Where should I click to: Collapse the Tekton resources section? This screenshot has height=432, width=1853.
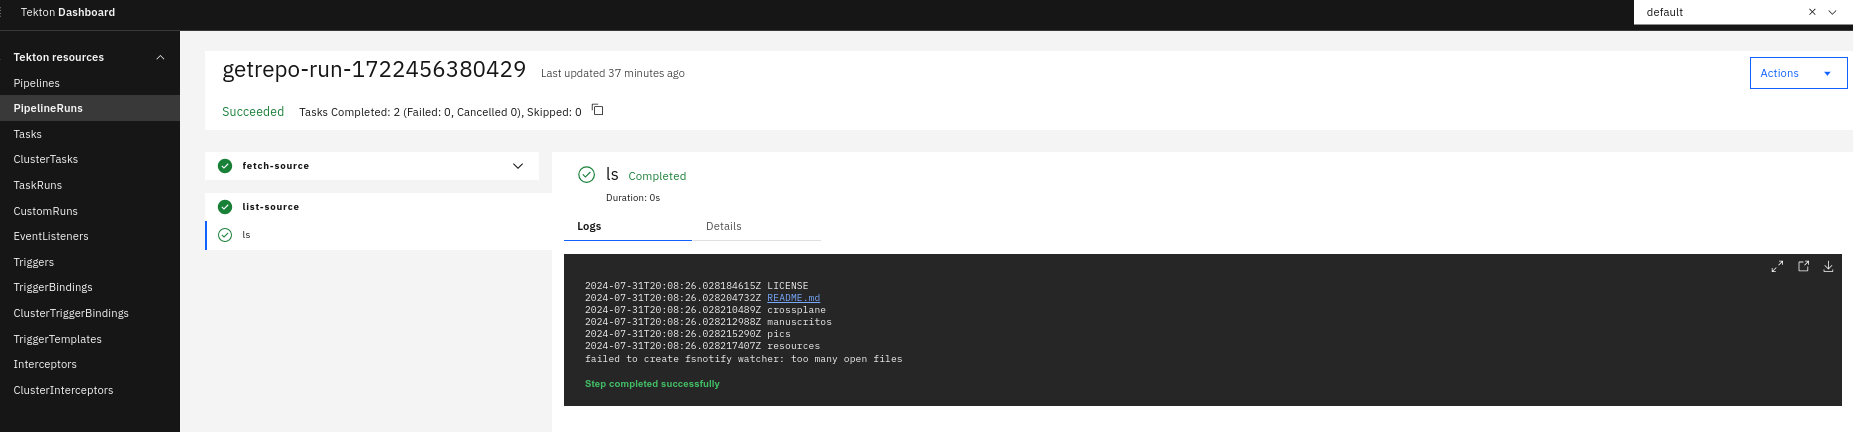pyautogui.click(x=160, y=57)
